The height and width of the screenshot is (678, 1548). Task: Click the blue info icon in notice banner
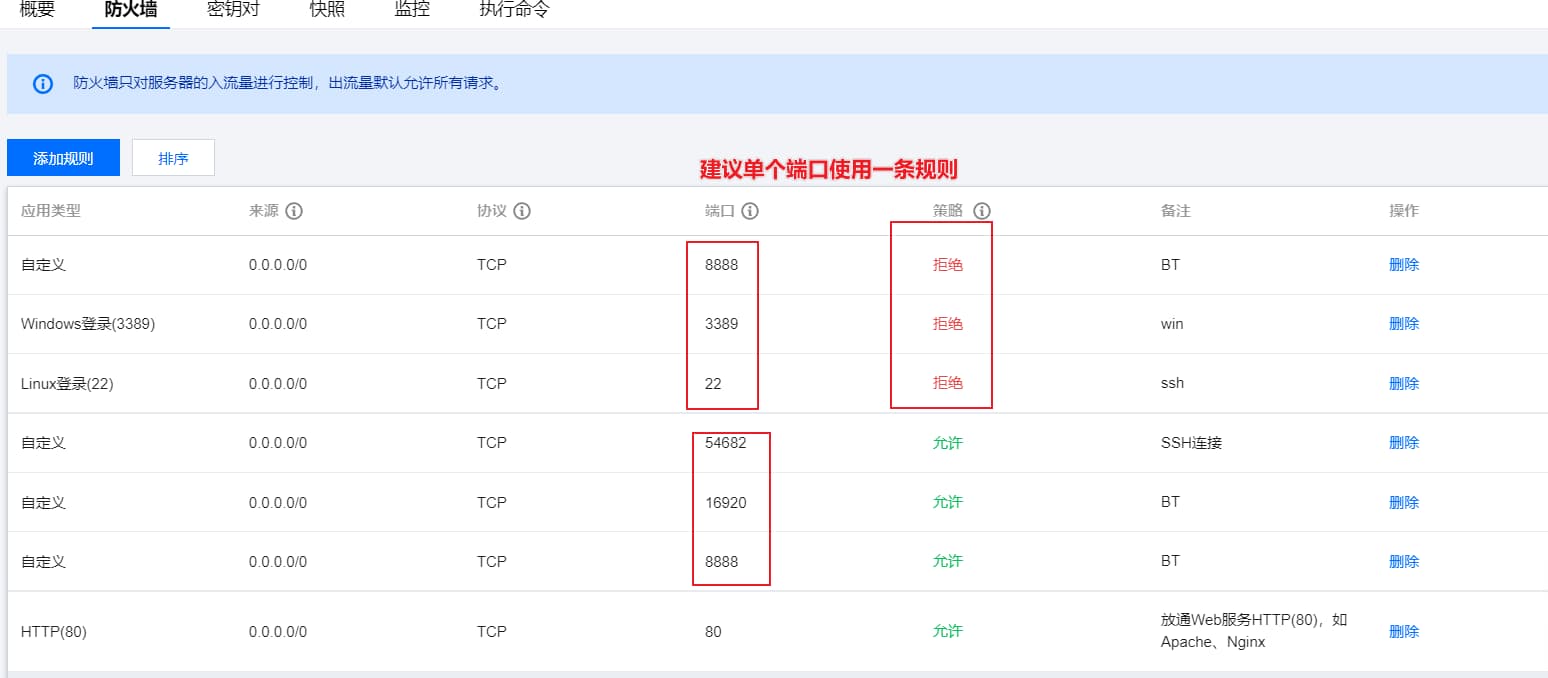click(x=43, y=84)
